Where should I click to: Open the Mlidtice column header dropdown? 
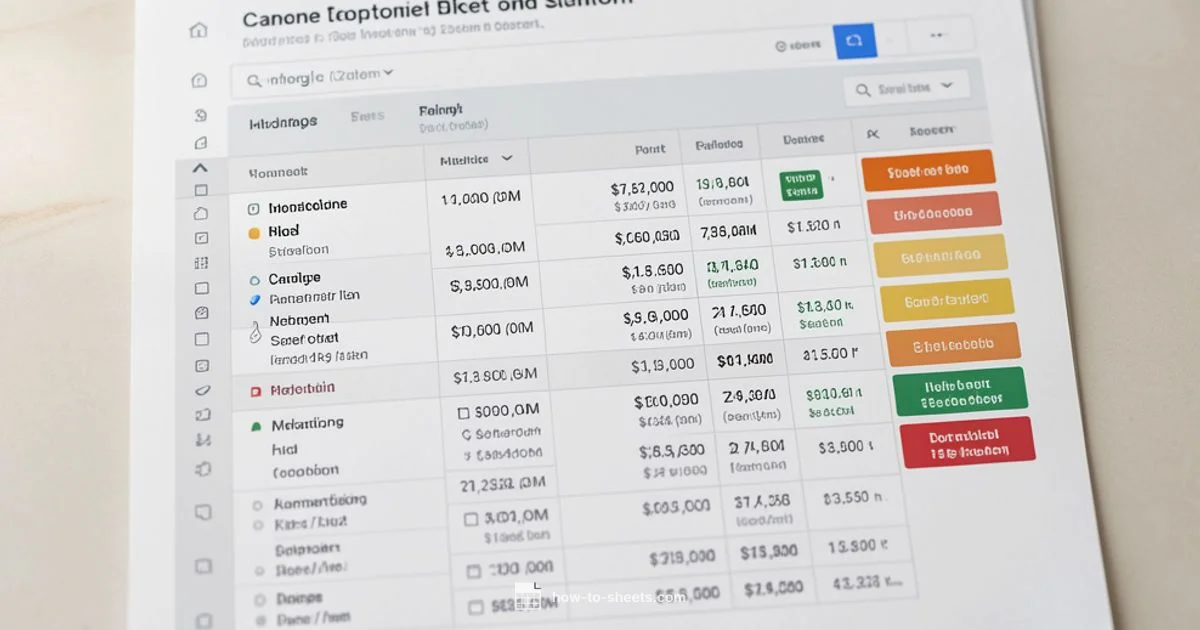pos(506,158)
